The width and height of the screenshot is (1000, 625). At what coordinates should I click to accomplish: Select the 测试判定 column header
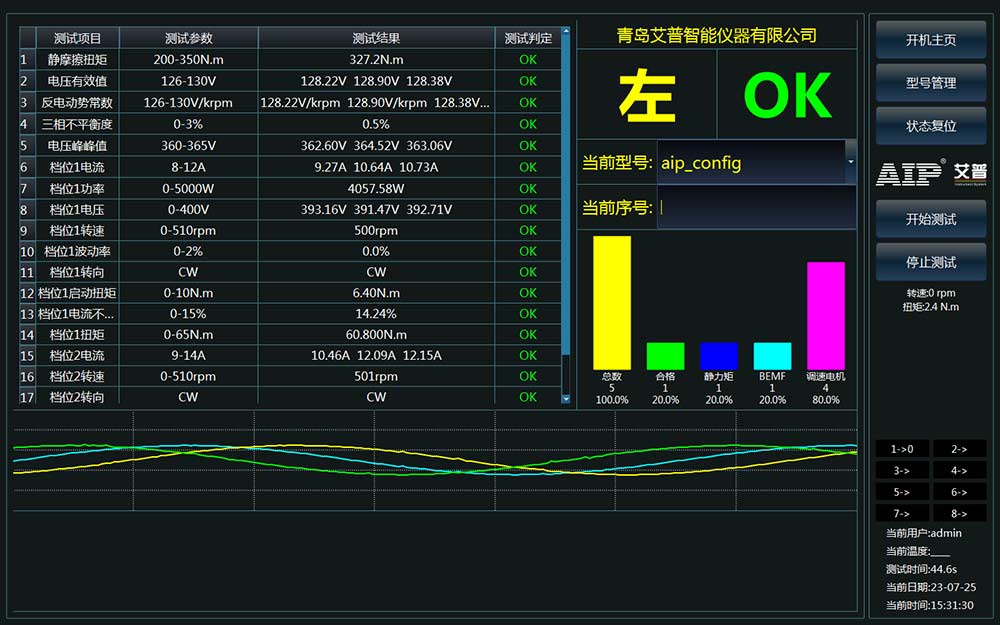tap(527, 38)
